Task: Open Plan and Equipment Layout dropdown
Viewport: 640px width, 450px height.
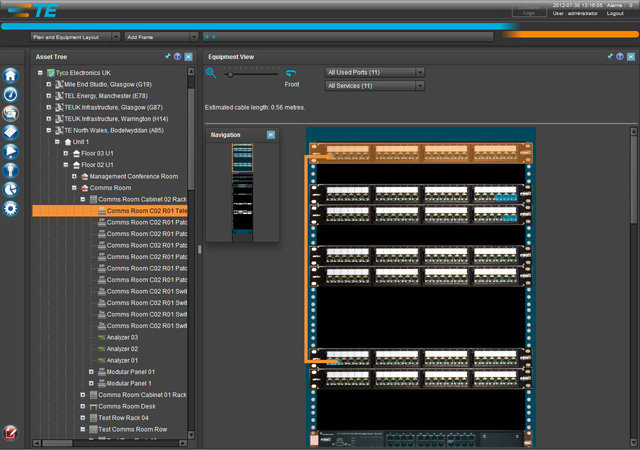Action: click(76, 37)
